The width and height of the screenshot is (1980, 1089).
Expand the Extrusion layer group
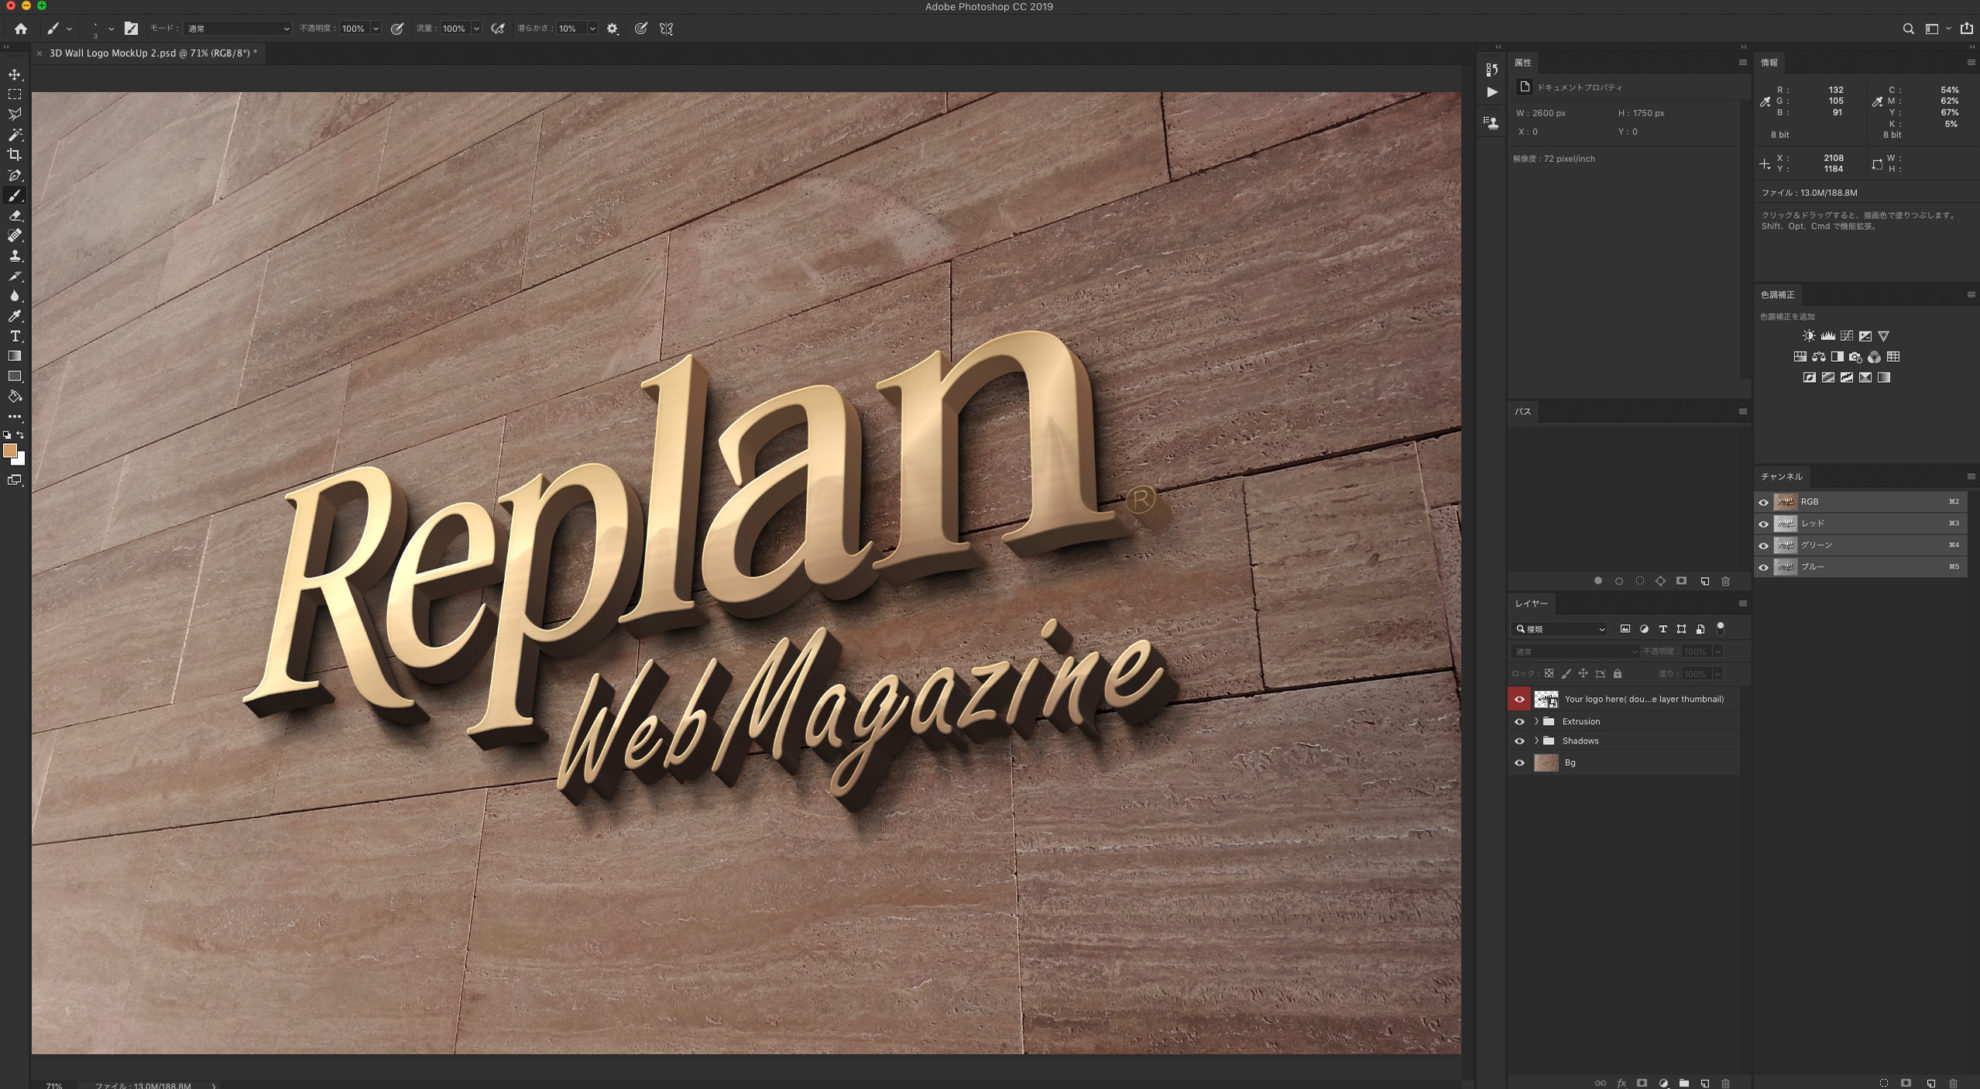click(x=1536, y=721)
